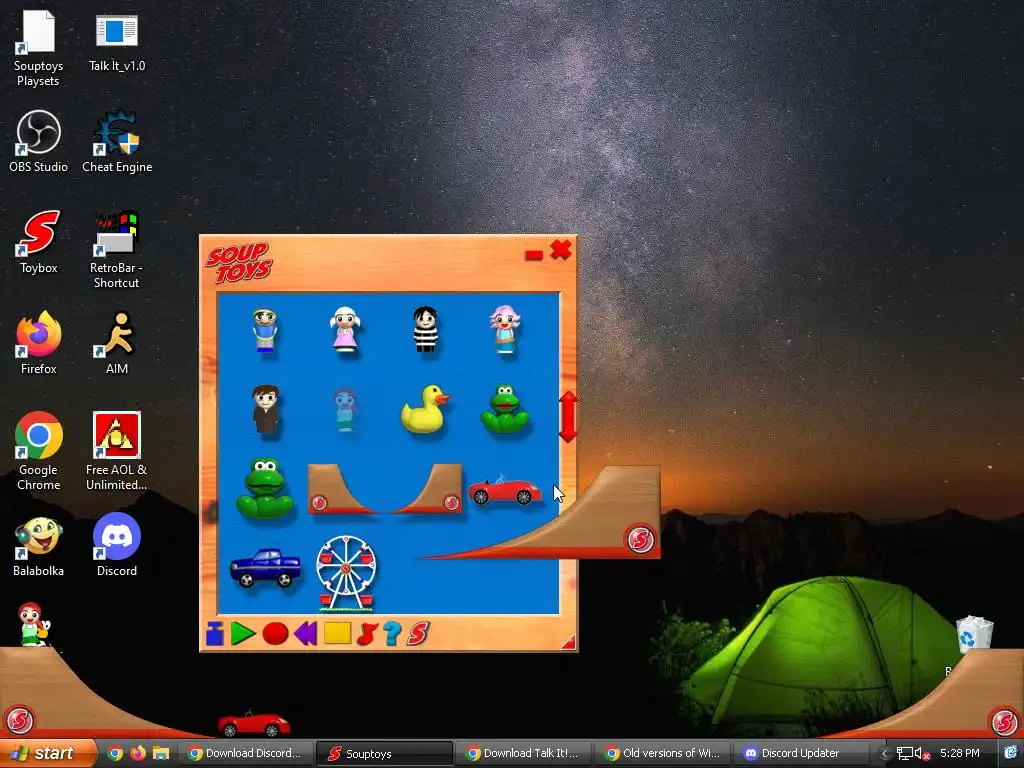
Task: Switch to the Old versions of Wi... taskbar window
Action: [662, 754]
